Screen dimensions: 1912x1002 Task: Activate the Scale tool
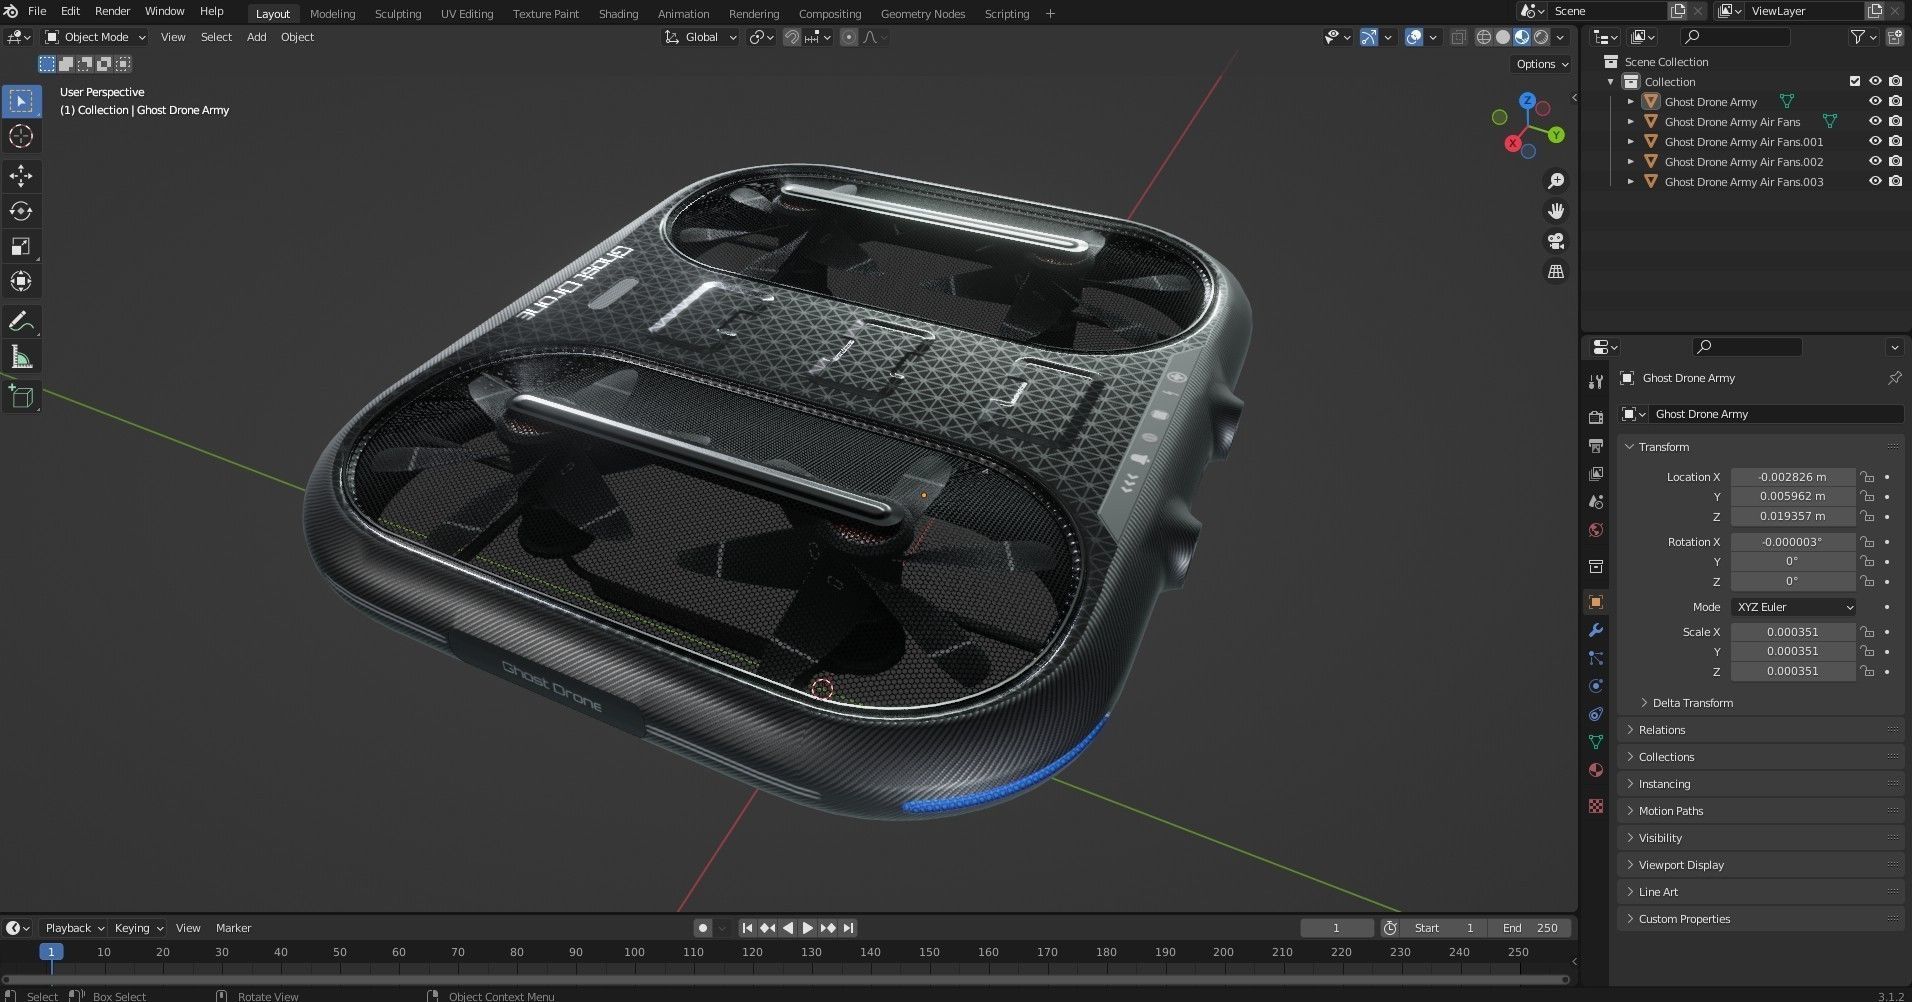coord(21,247)
